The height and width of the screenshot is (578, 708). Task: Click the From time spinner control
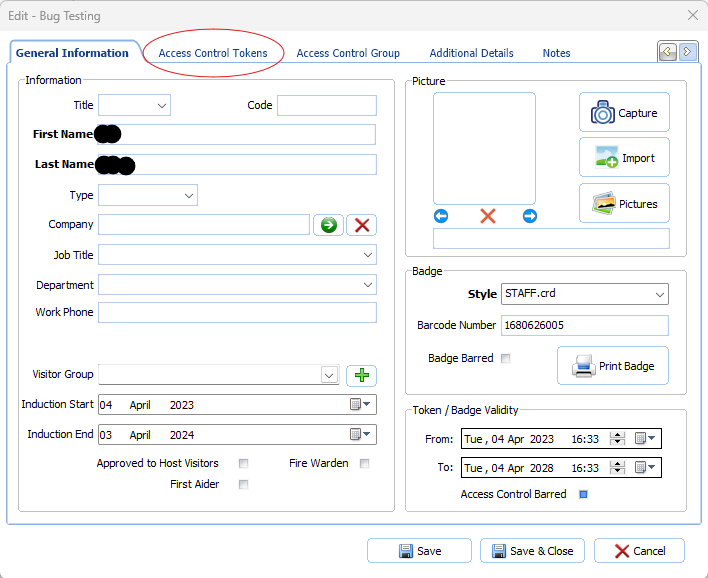[617, 438]
